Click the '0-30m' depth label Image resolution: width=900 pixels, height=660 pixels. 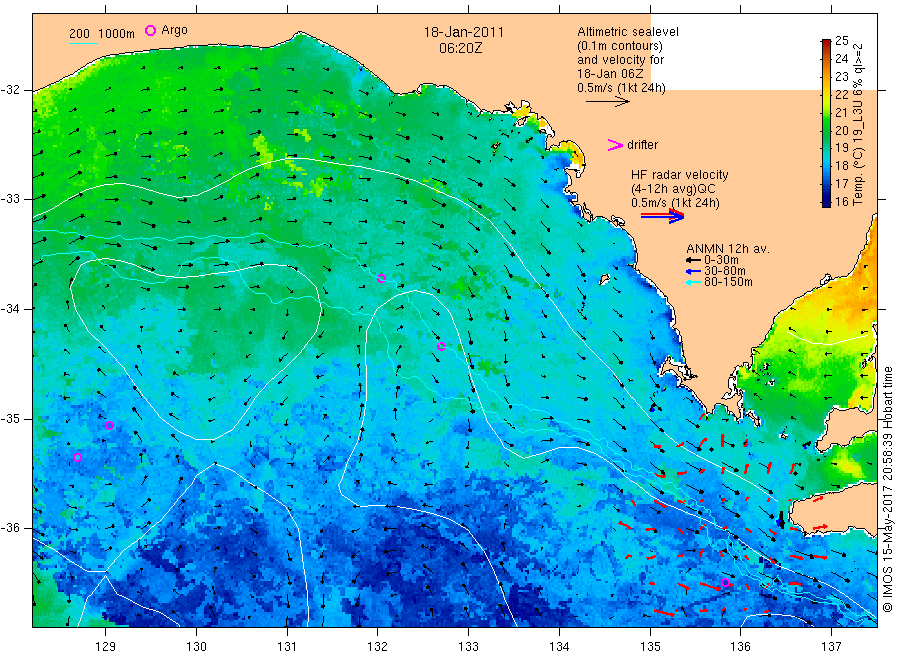tap(721, 260)
